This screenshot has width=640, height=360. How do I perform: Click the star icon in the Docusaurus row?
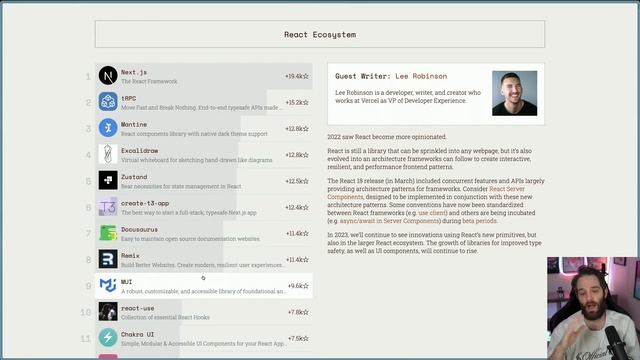click(x=306, y=233)
